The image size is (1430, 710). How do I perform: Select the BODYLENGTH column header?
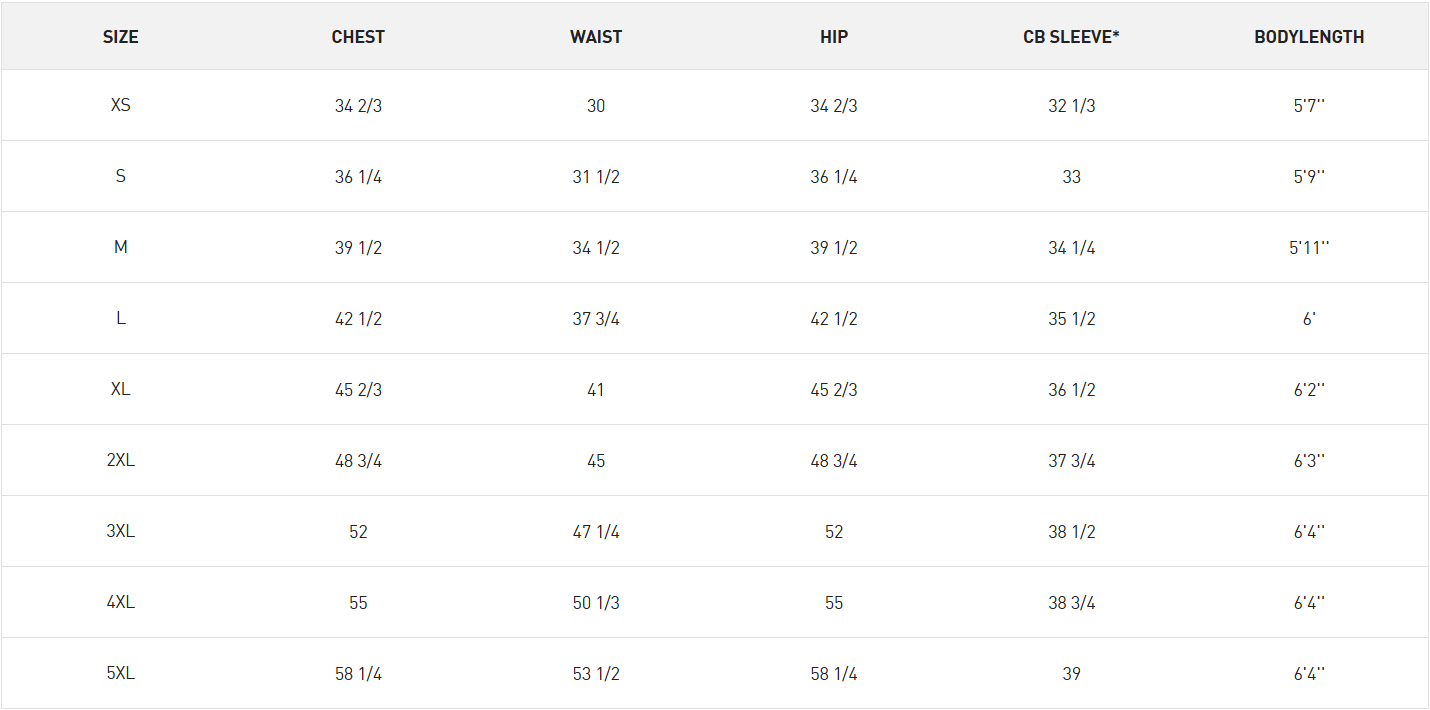[x=1309, y=37]
